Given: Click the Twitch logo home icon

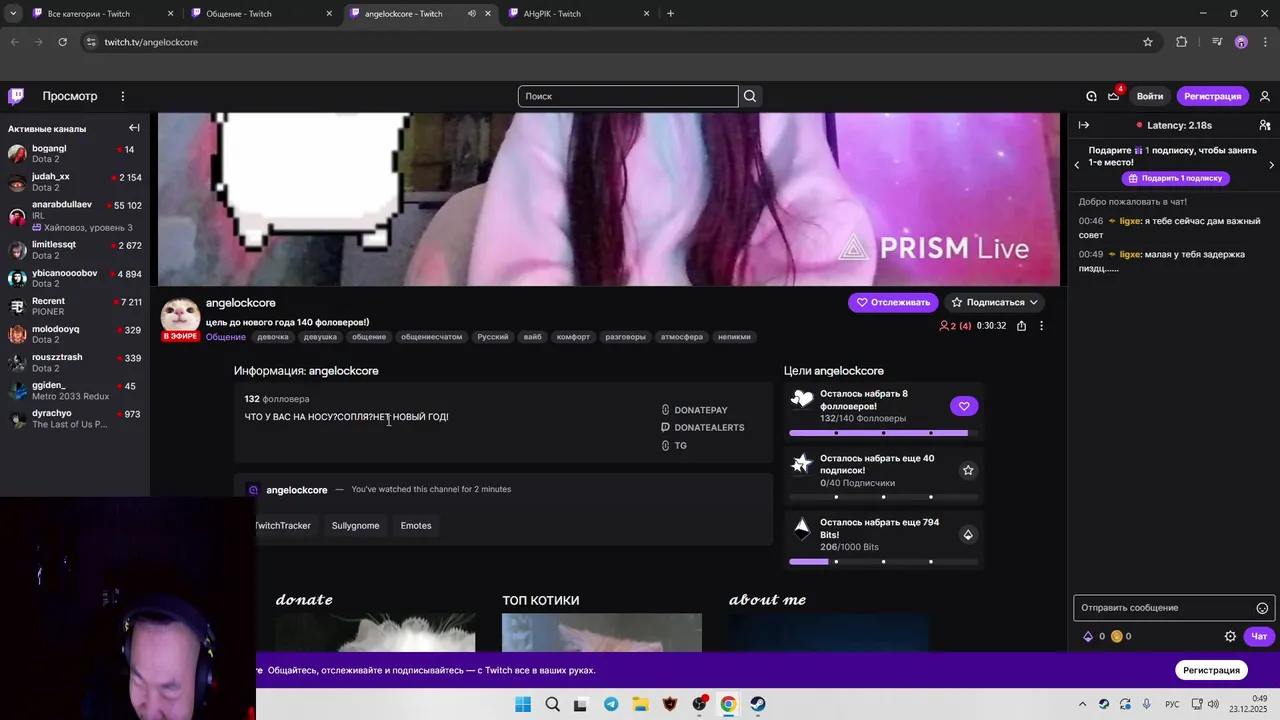Looking at the screenshot, I should [x=16, y=96].
